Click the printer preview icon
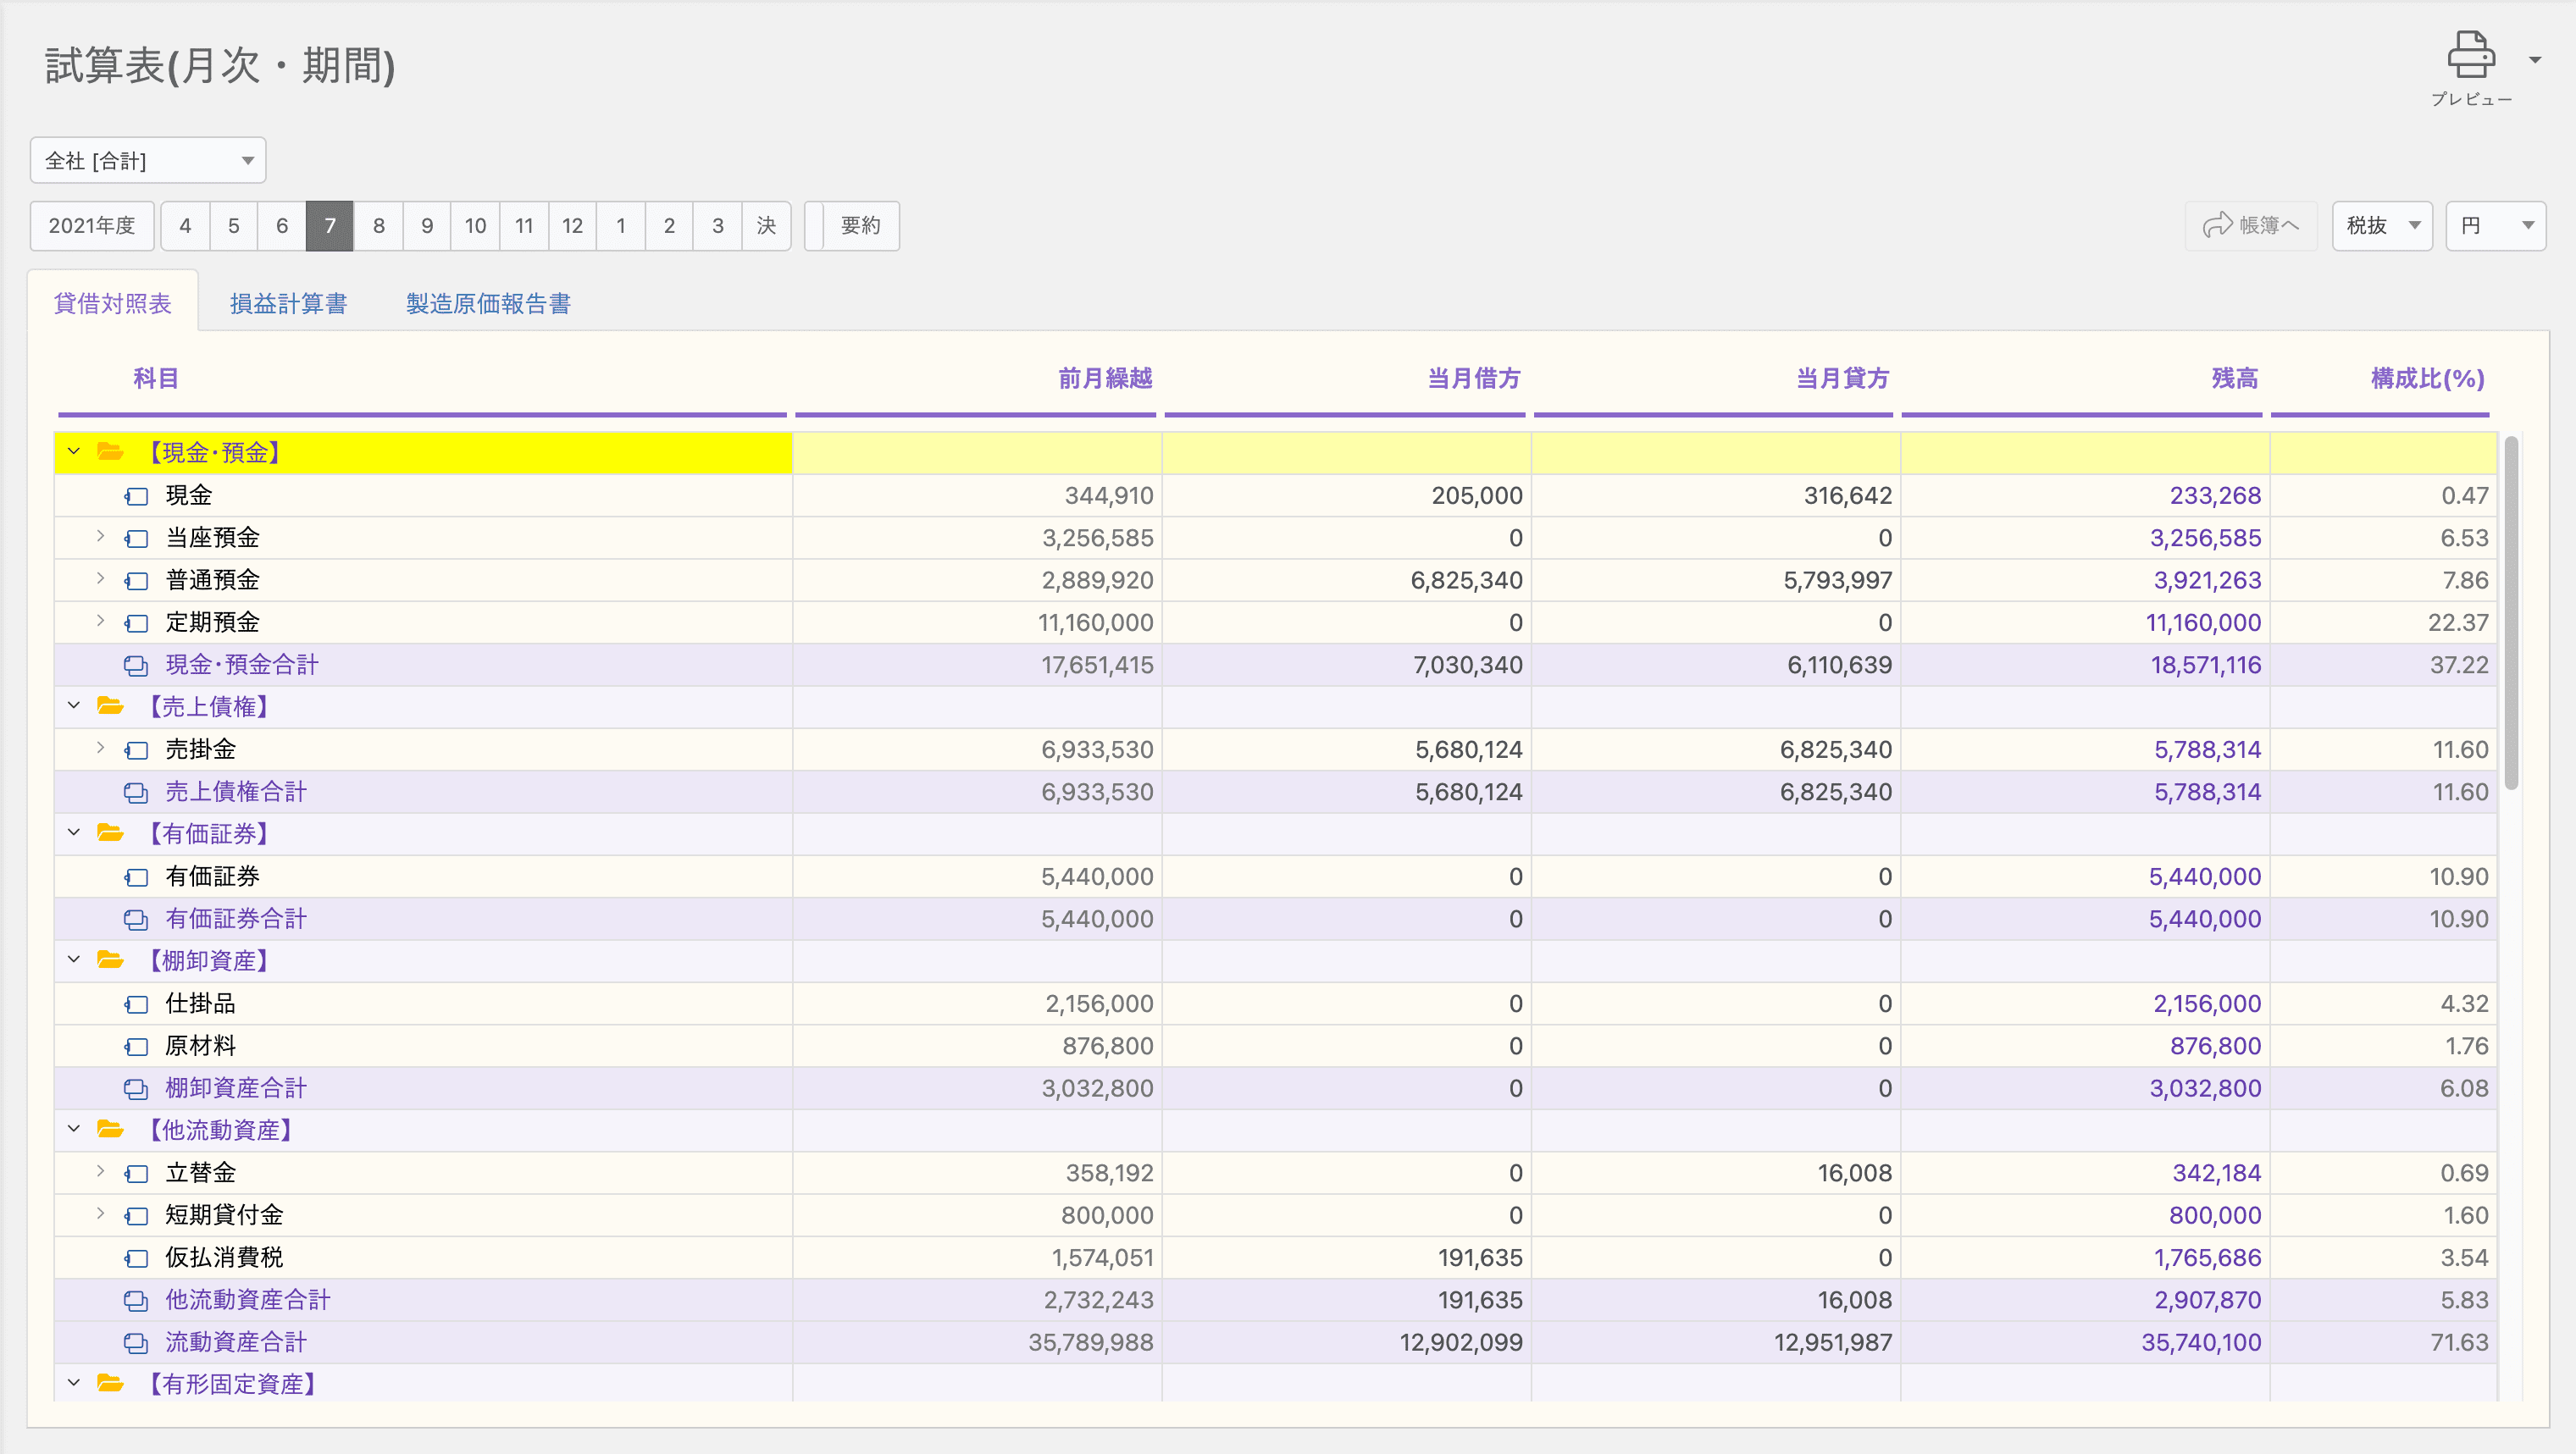Viewport: 2576px width, 1454px height. click(2470, 55)
